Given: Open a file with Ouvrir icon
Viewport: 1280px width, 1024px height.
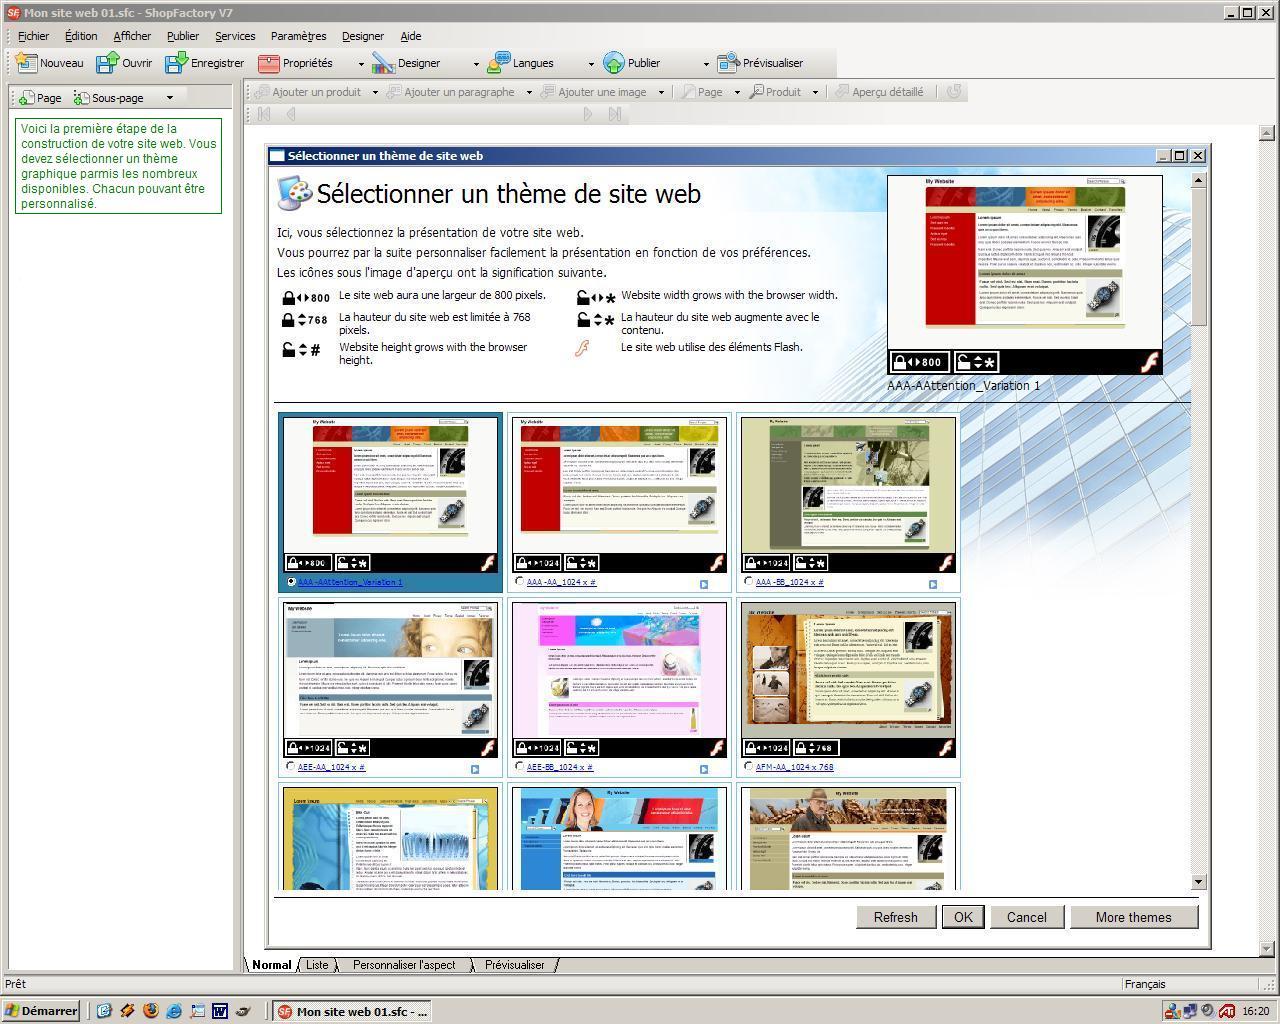Looking at the screenshot, I should coord(107,63).
